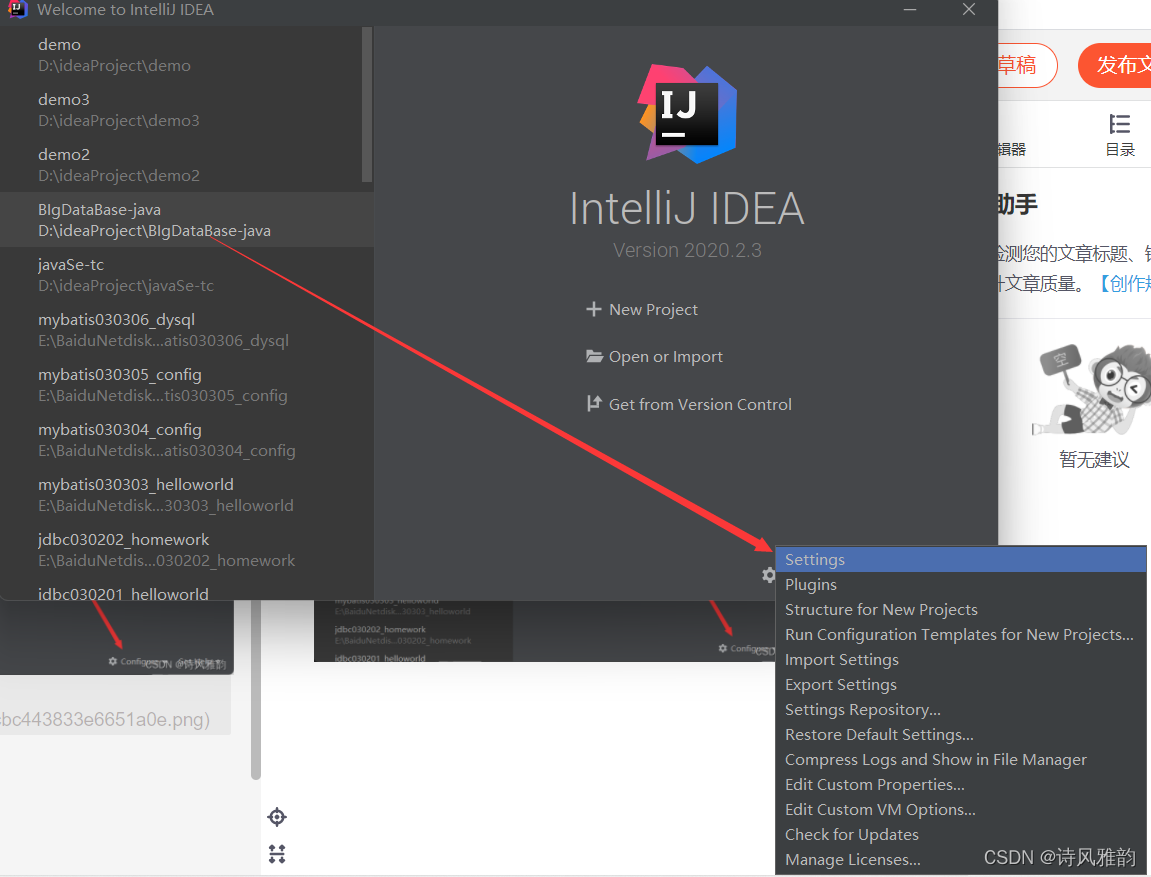Open recent project javaSe-tc
Viewport: 1151px width, 877px height.
pos(186,274)
